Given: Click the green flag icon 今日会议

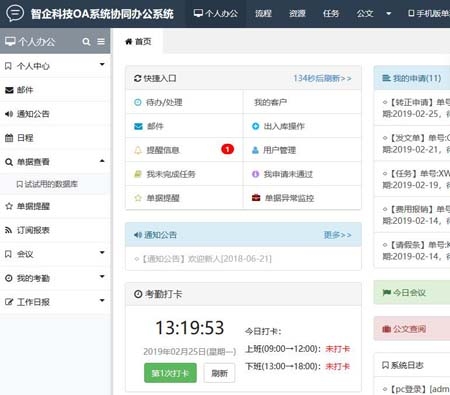Looking at the screenshot, I should pyautogui.click(x=387, y=293).
